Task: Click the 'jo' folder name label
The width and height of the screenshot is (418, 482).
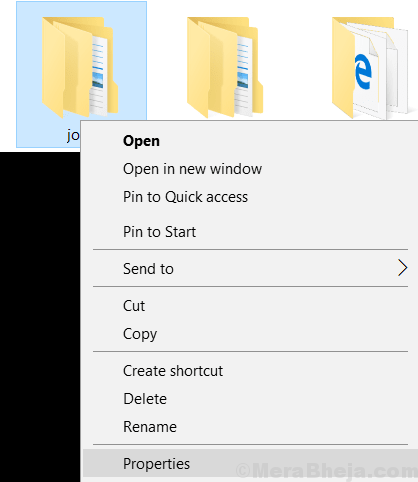Action: point(73,136)
